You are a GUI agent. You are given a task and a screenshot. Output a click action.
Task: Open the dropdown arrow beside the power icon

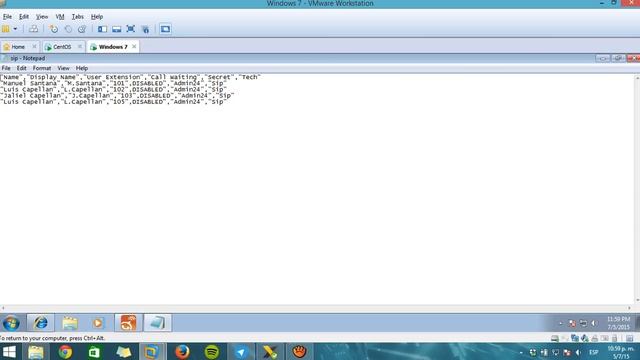pyautogui.click(x=15, y=29)
